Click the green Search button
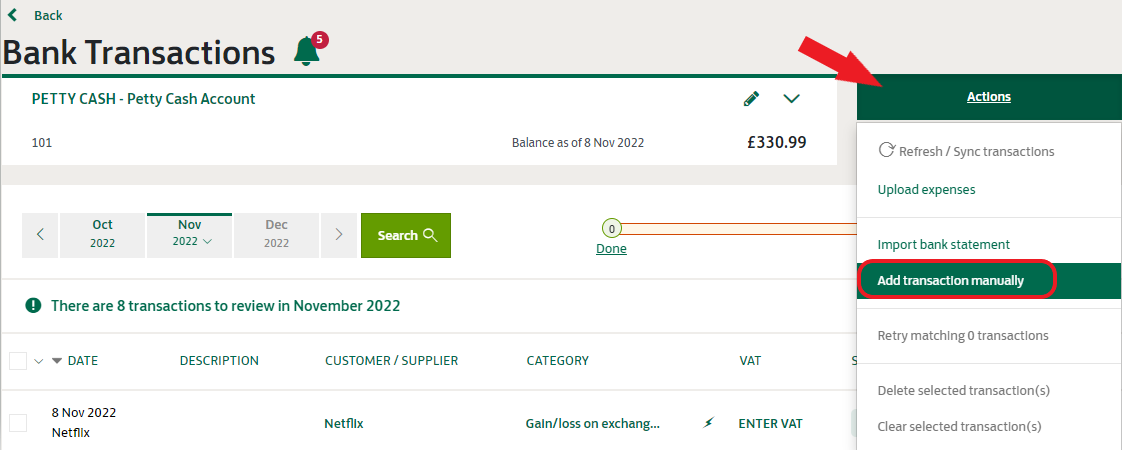This screenshot has width=1122, height=450. pyautogui.click(x=406, y=235)
